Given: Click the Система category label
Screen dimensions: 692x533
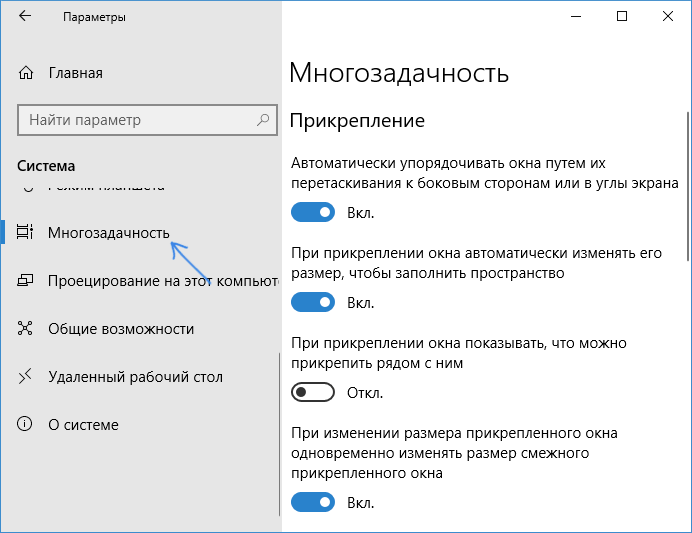Looking at the screenshot, I should click(46, 166).
